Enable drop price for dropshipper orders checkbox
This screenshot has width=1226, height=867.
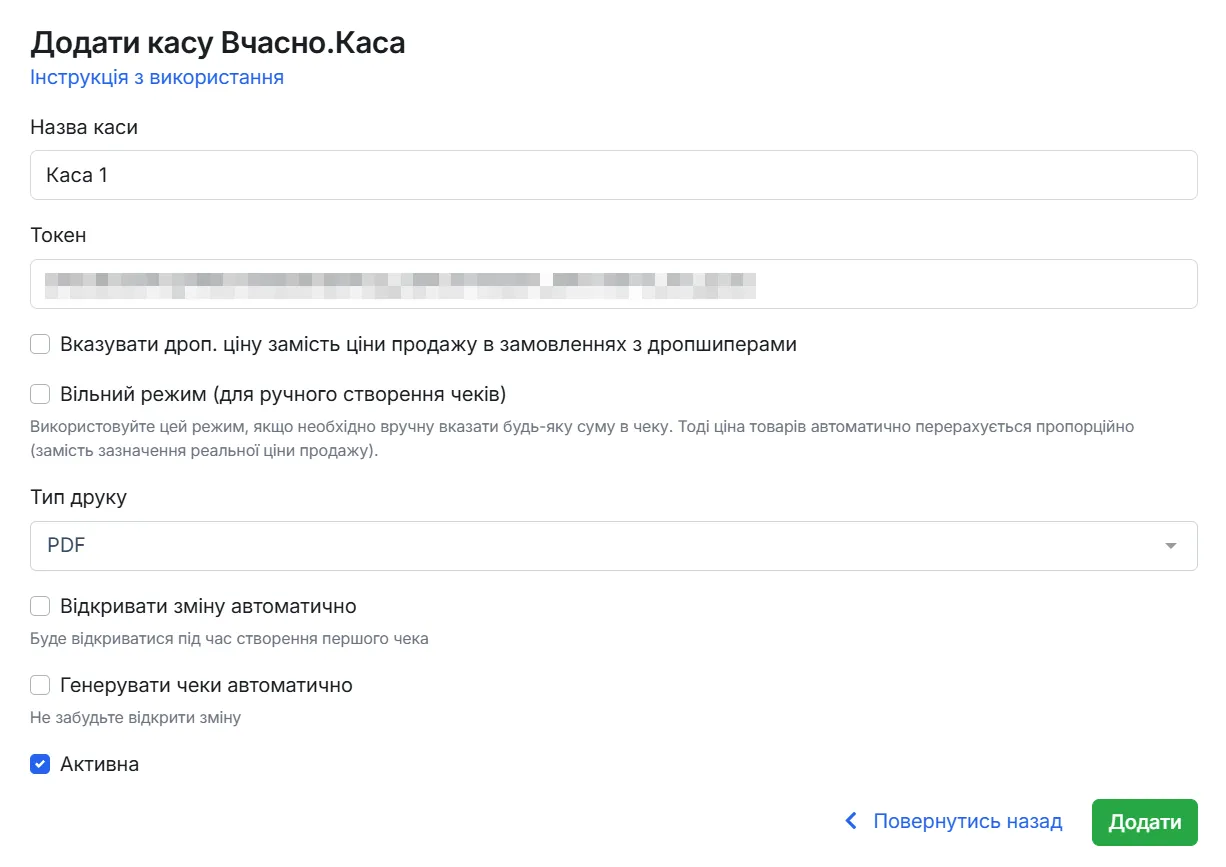click(x=40, y=344)
